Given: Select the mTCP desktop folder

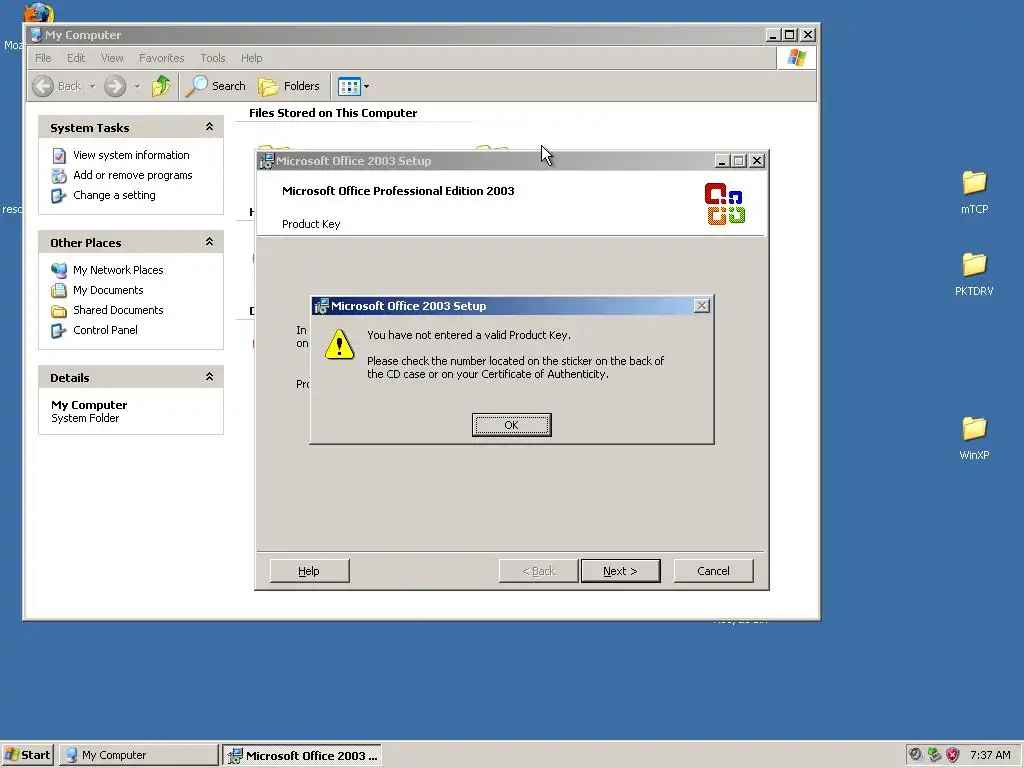Looking at the screenshot, I should [974, 192].
